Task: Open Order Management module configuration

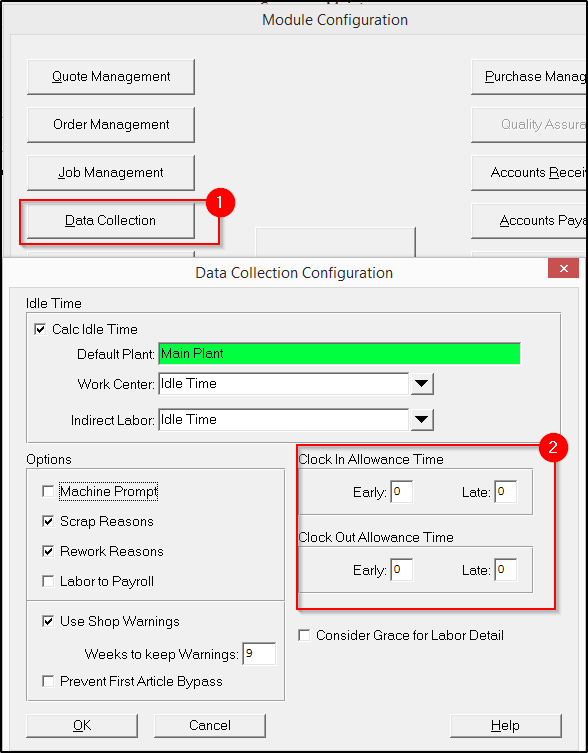Action: click(111, 125)
